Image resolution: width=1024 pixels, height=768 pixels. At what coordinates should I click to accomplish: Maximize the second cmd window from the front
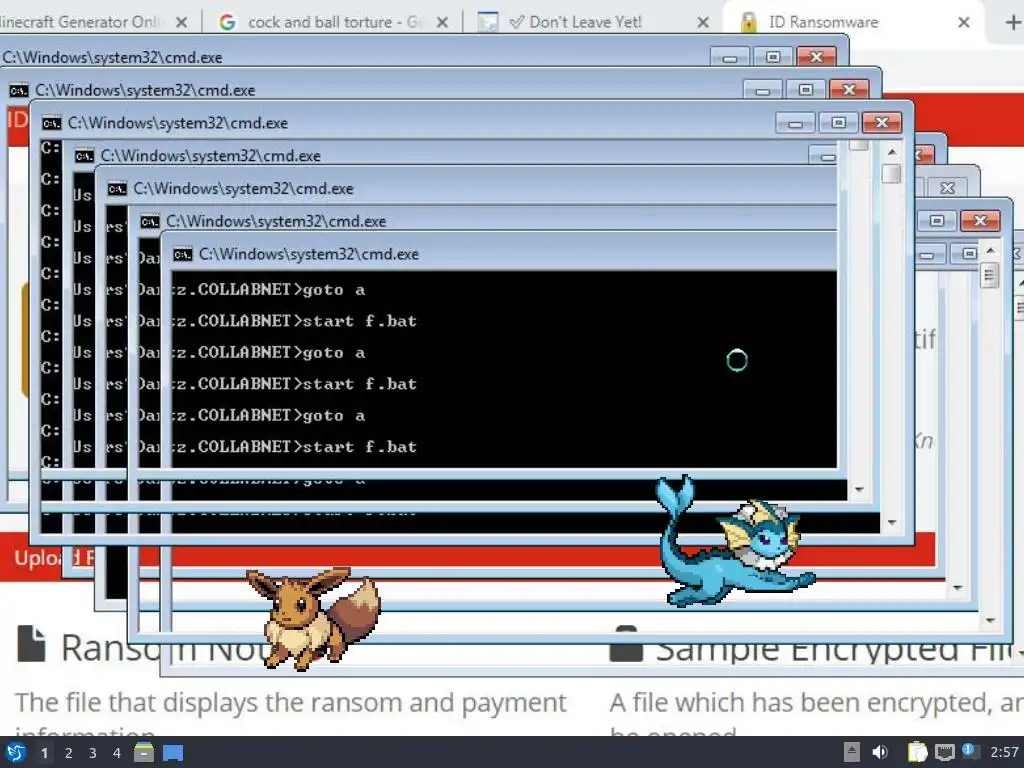coord(936,221)
